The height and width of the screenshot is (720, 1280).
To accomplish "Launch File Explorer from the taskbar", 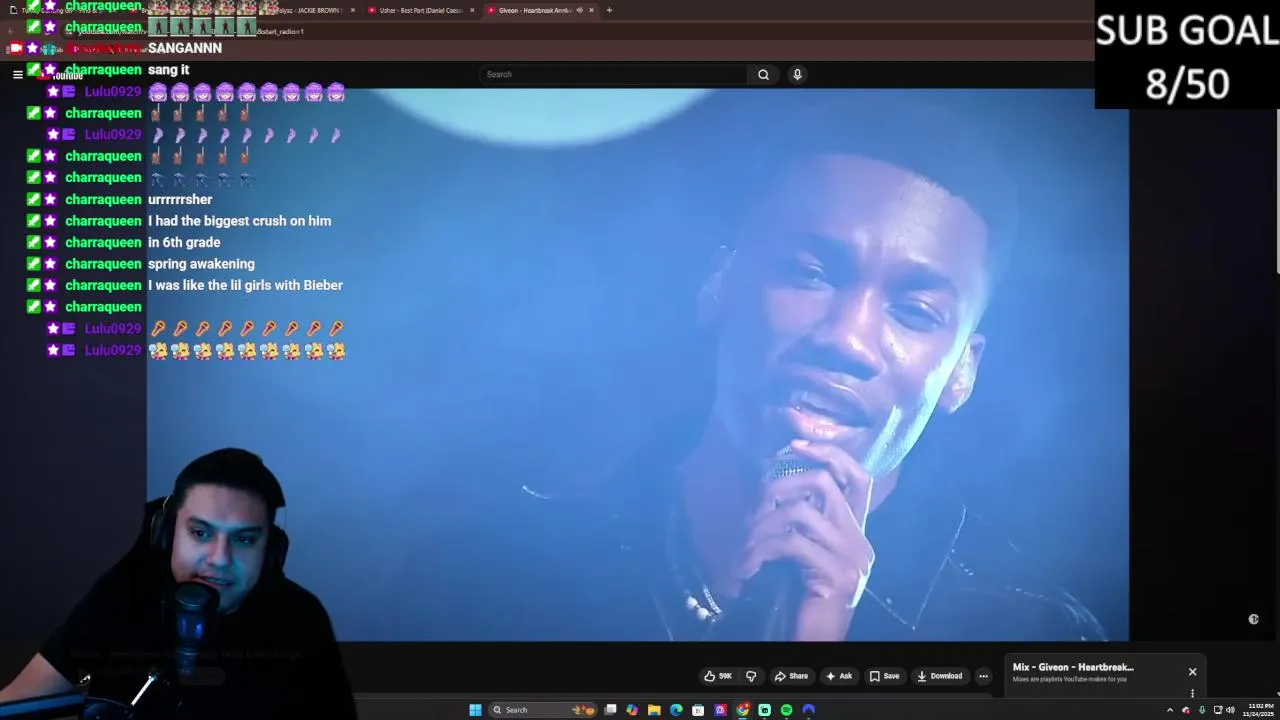I will (654, 710).
